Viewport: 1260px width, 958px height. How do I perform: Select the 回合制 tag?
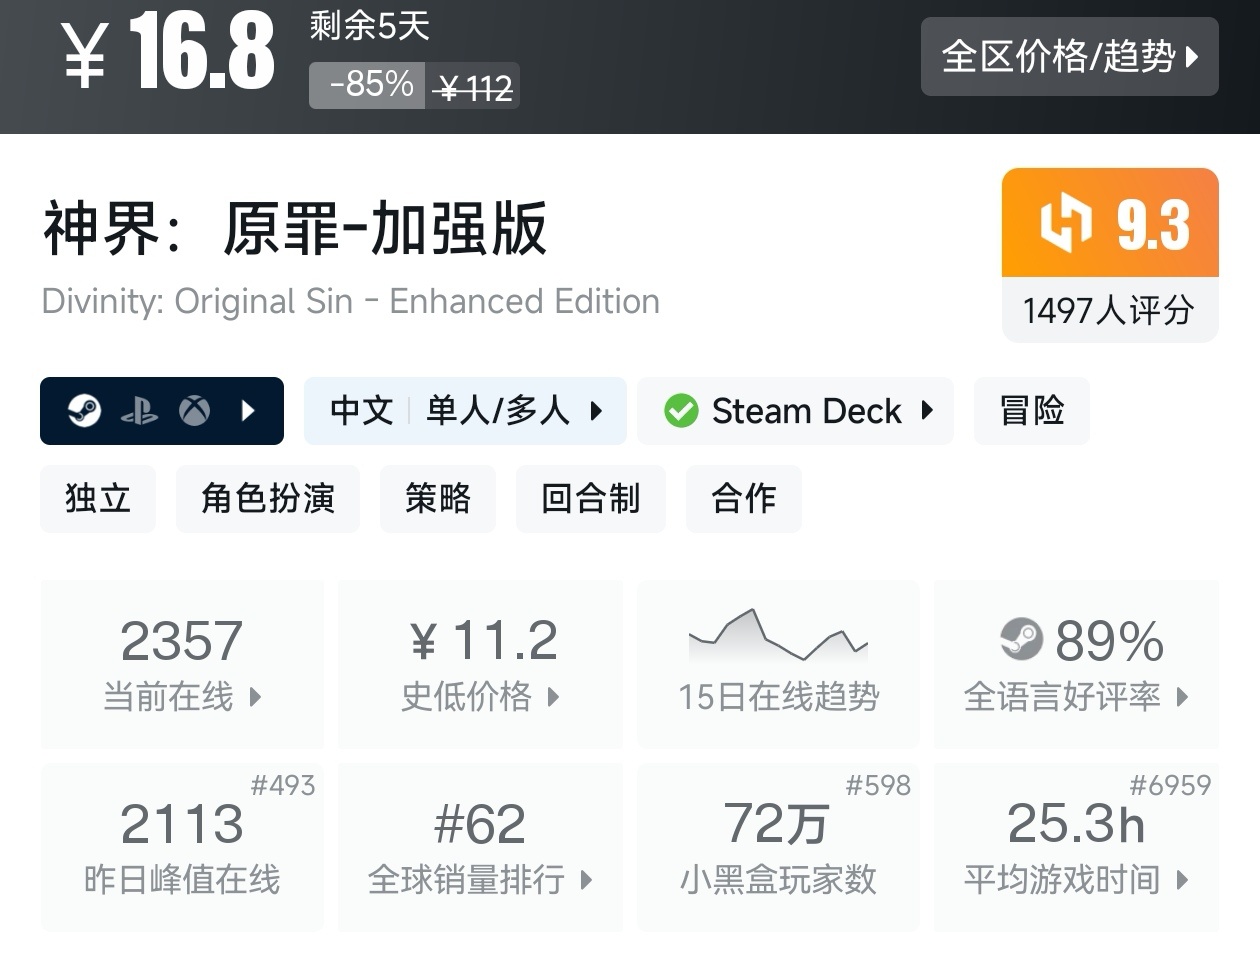(x=590, y=498)
